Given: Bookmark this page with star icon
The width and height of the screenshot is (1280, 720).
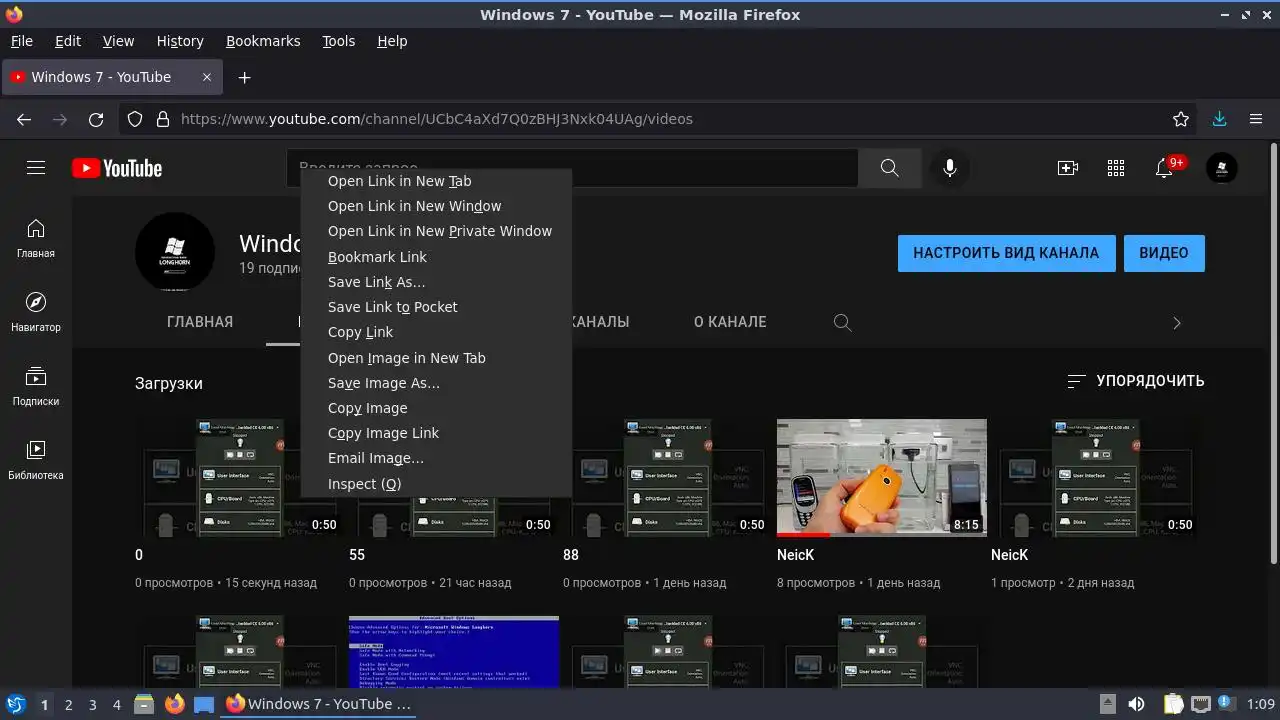Looking at the screenshot, I should (x=1181, y=119).
